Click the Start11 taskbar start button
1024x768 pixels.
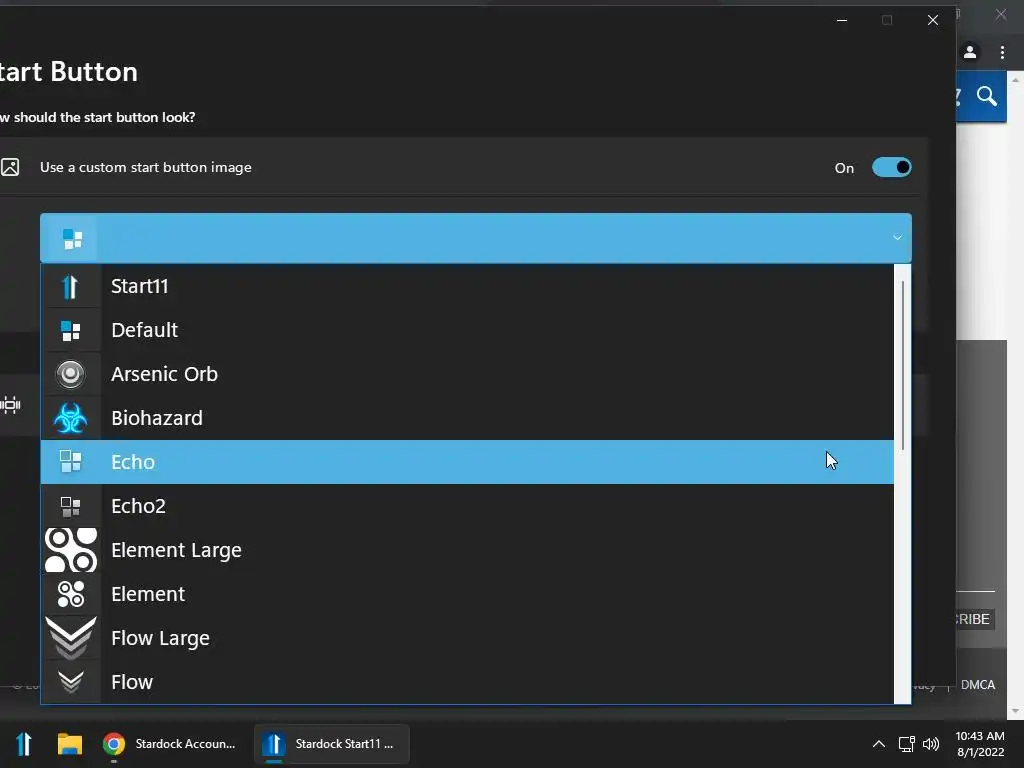[24, 744]
